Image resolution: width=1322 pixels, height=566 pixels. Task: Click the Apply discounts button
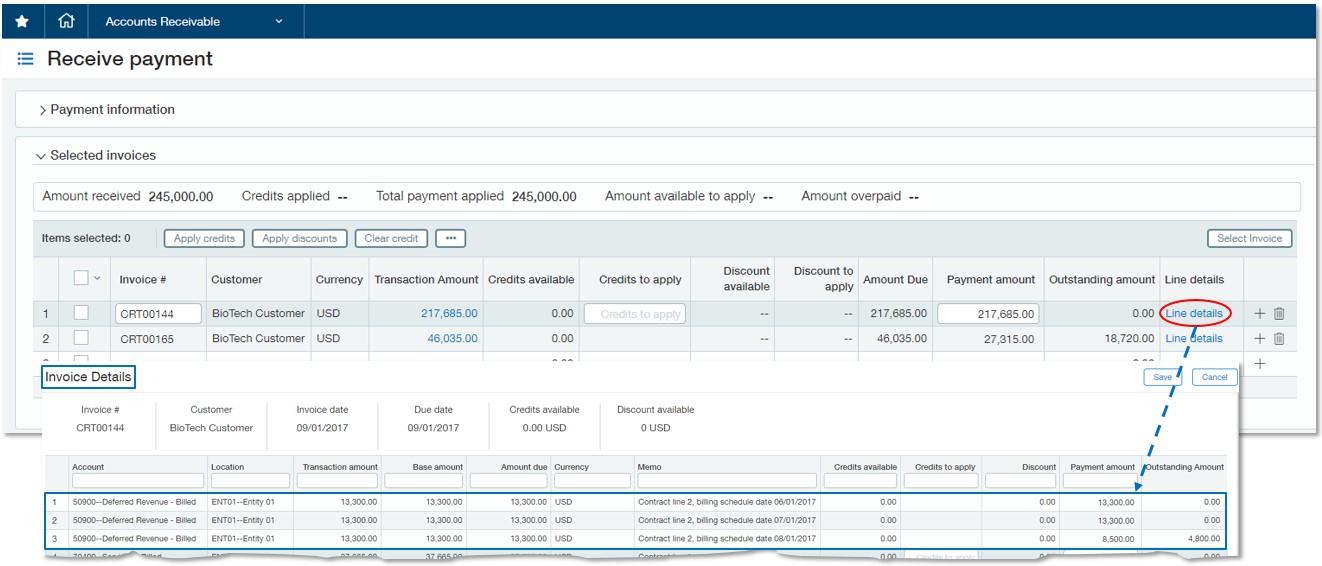(x=300, y=239)
